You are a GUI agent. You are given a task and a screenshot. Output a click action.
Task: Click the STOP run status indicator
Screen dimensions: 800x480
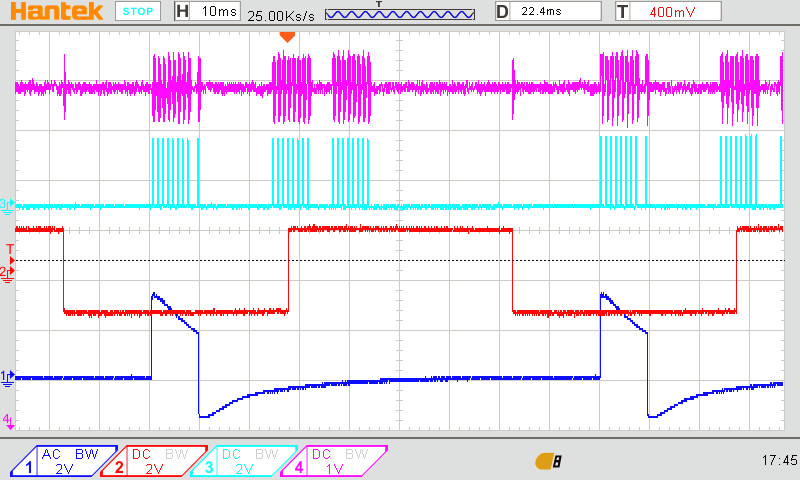pos(138,11)
